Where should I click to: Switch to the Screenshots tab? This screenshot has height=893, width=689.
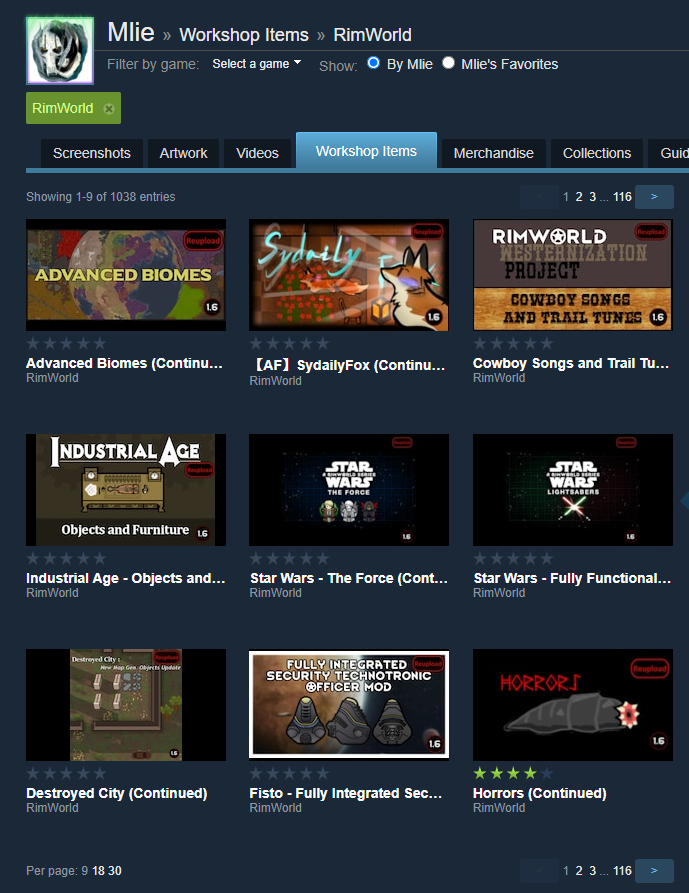(x=92, y=153)
